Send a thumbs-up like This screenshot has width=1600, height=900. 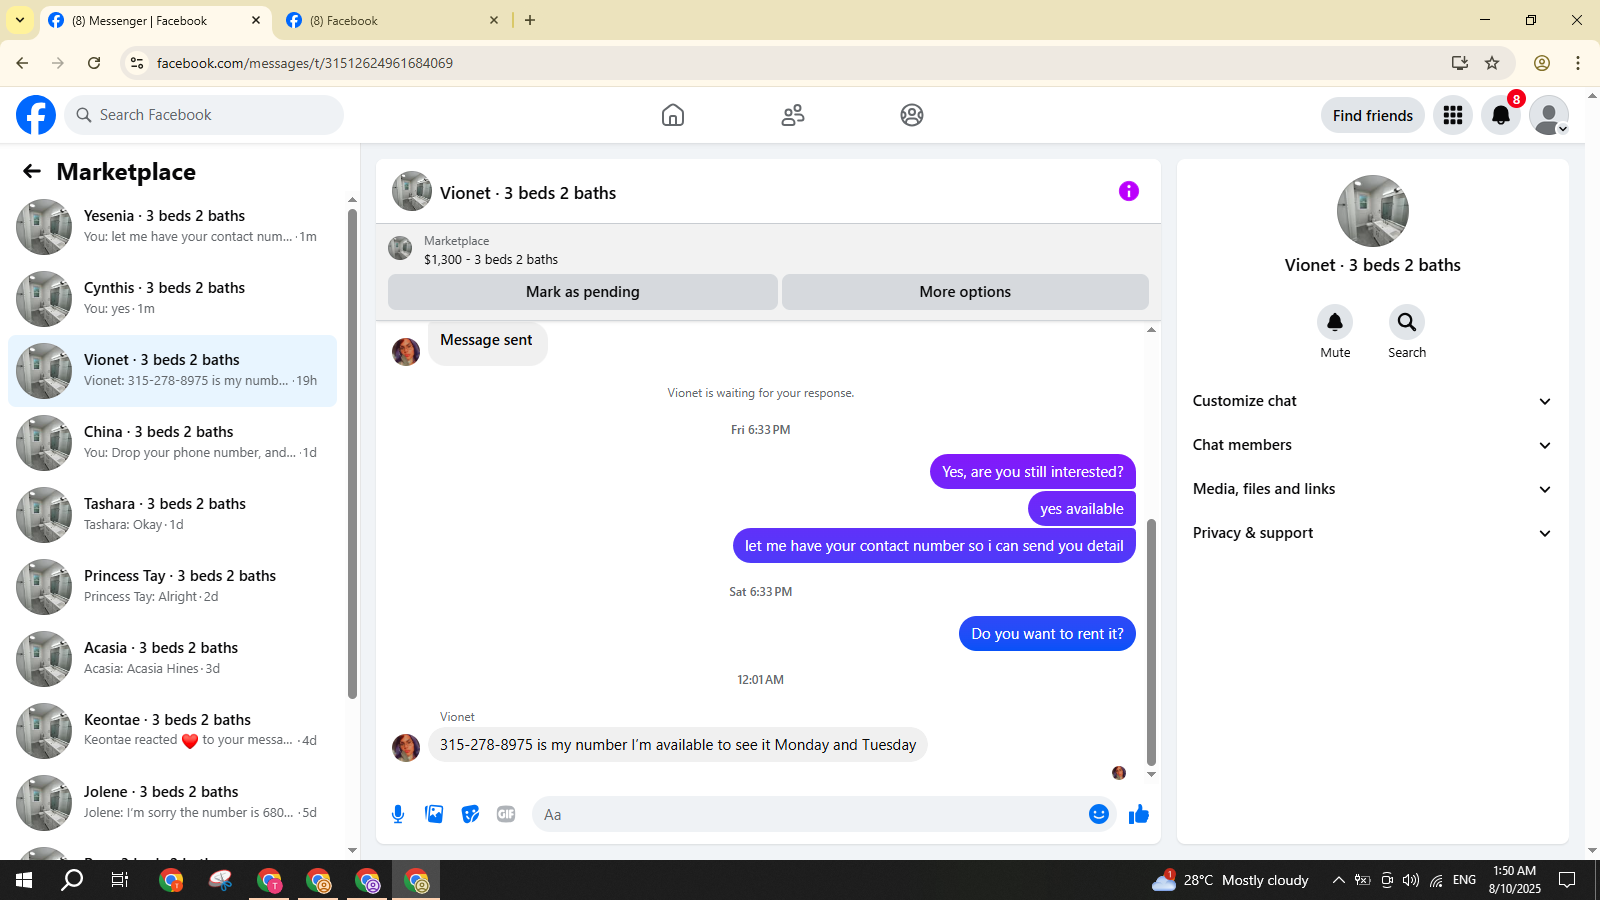pyautogui.click(x=1139, y=814)
